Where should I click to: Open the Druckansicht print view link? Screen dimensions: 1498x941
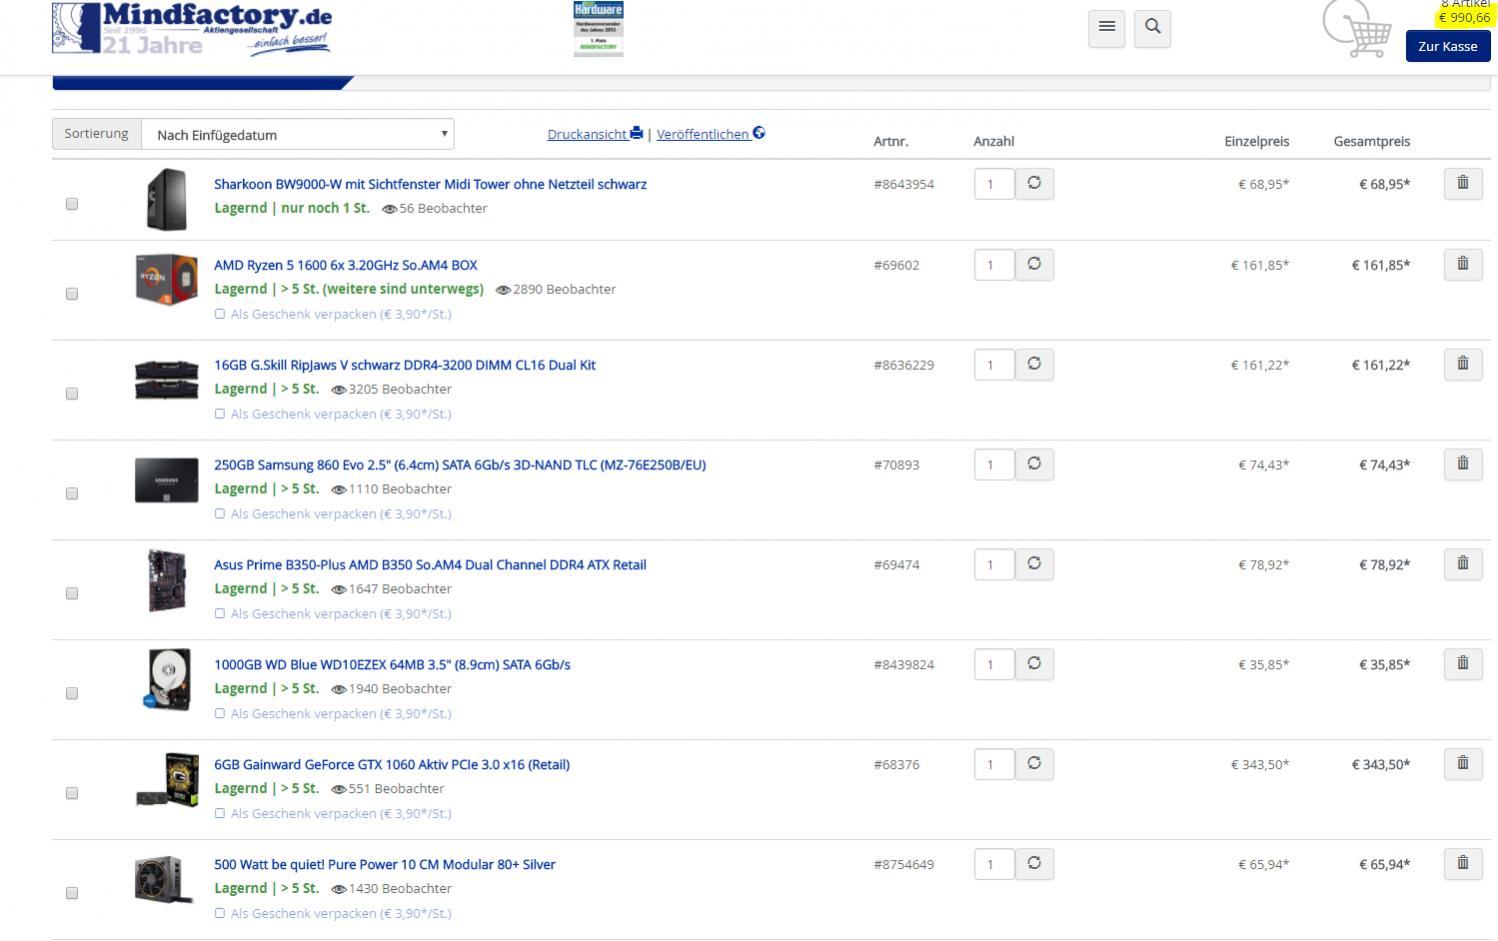click(x=595, y=134)
